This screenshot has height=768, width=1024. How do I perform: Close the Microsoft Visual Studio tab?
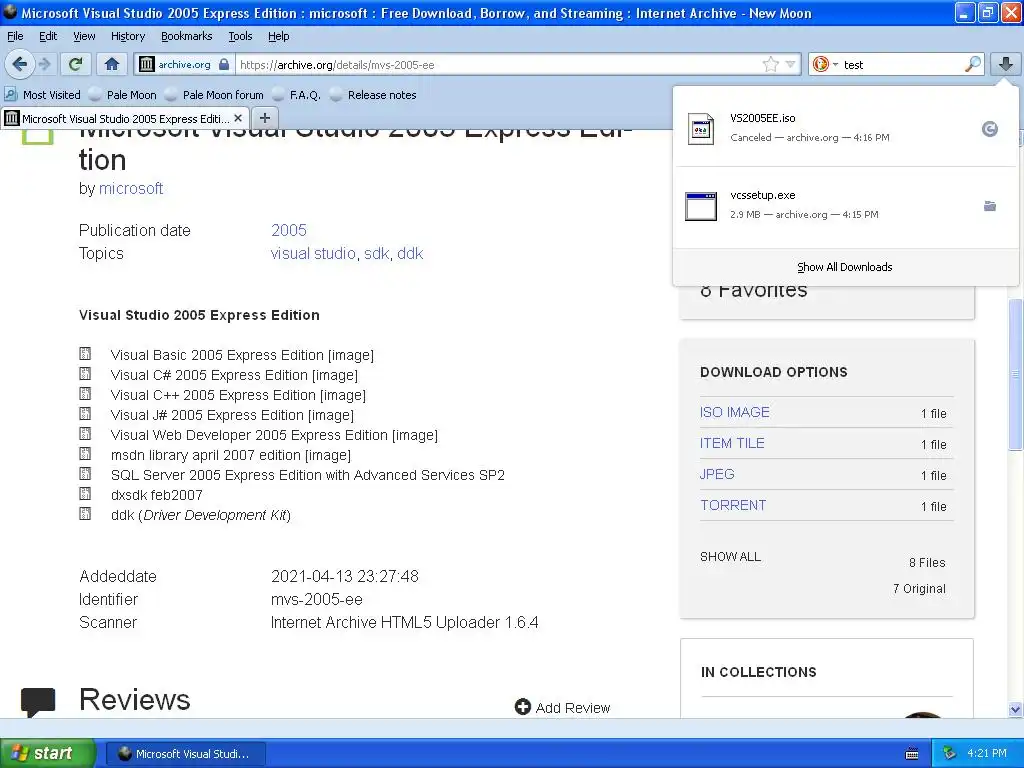coord(238,118)
